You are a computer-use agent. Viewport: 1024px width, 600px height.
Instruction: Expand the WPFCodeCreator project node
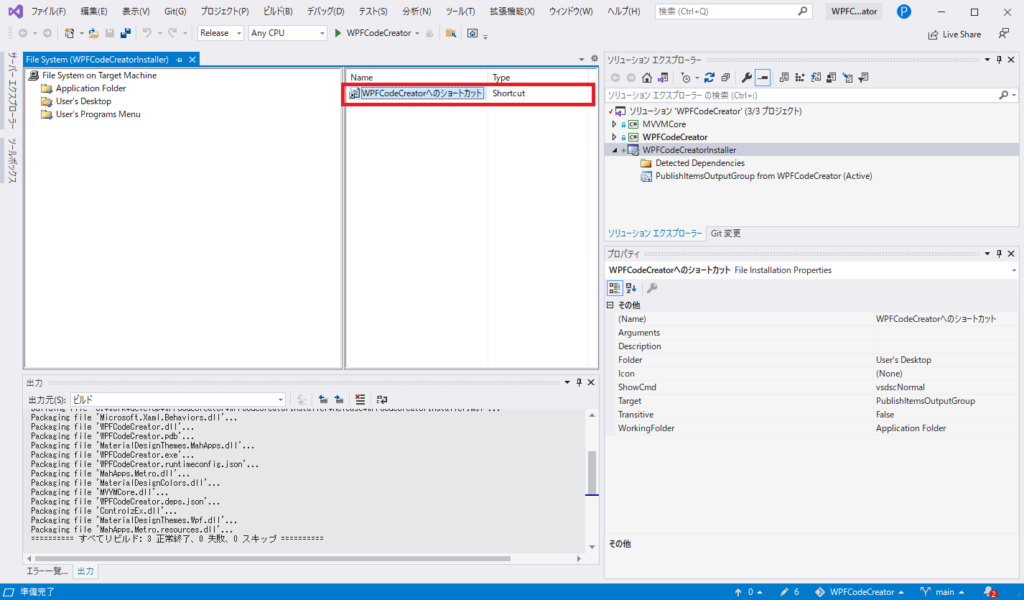[614, 137]
